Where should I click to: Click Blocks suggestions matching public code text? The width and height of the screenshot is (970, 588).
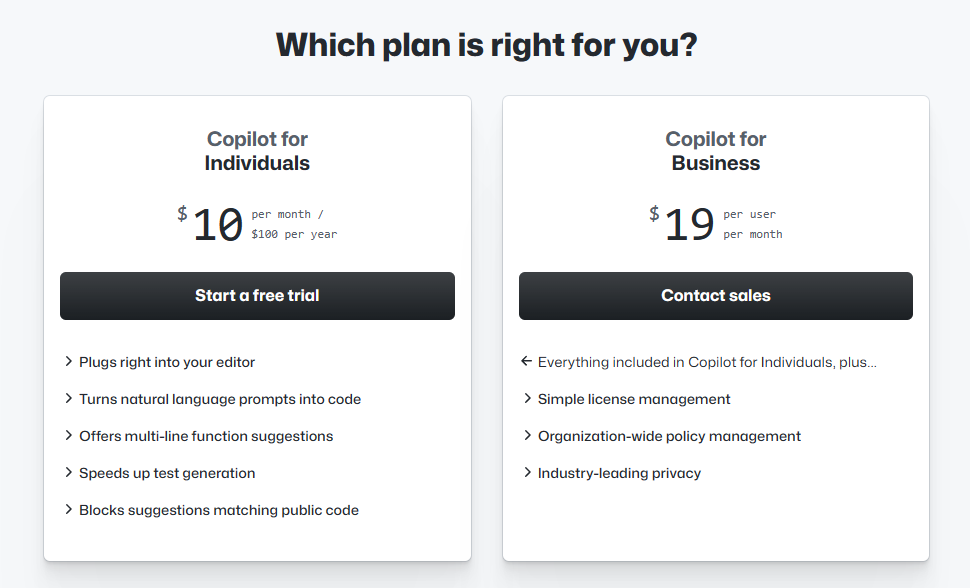pos(218,510)
